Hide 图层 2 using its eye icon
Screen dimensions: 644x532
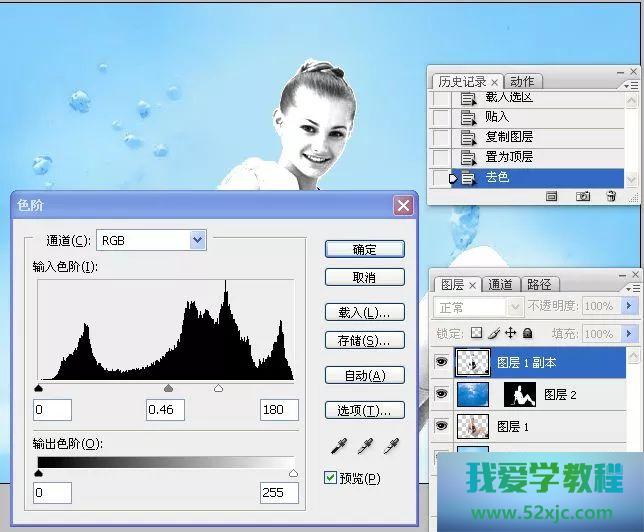(x=441, y=394)
